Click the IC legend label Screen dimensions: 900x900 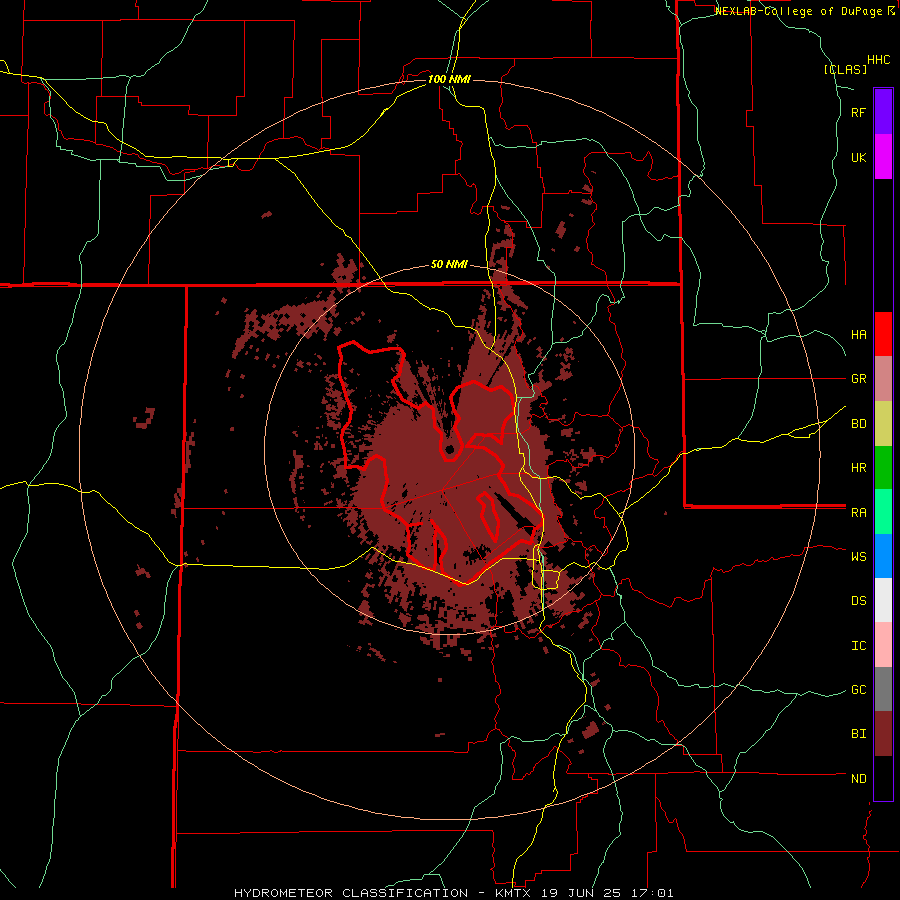(858, 646)
